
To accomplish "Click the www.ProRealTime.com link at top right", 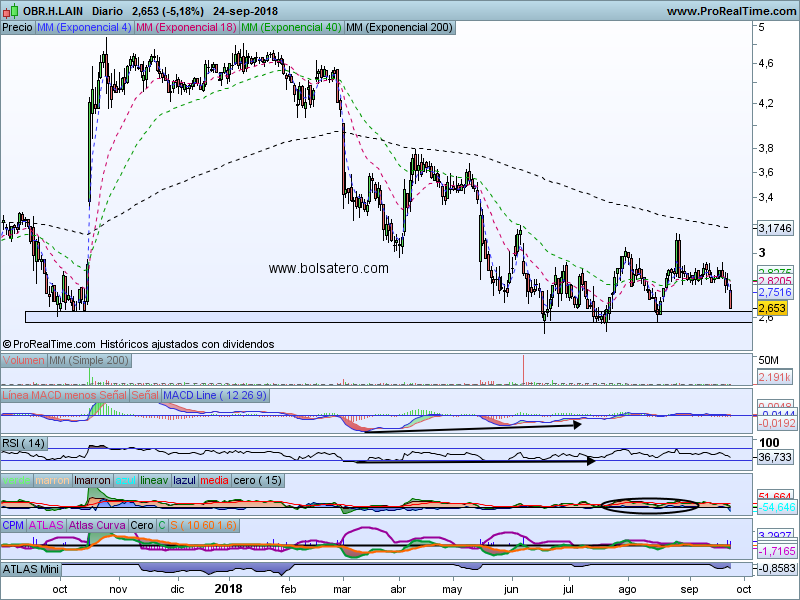I will click(x=730, y=11).
